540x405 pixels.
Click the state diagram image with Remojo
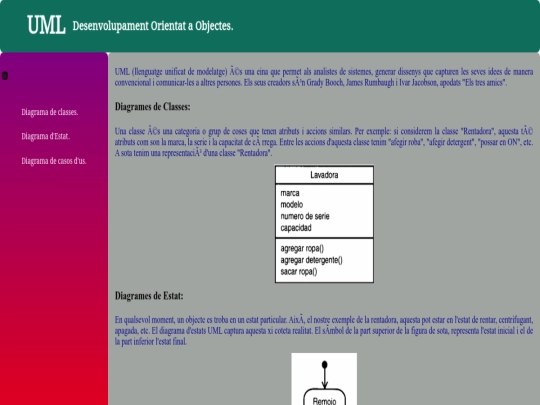click(x=324, y=379)
